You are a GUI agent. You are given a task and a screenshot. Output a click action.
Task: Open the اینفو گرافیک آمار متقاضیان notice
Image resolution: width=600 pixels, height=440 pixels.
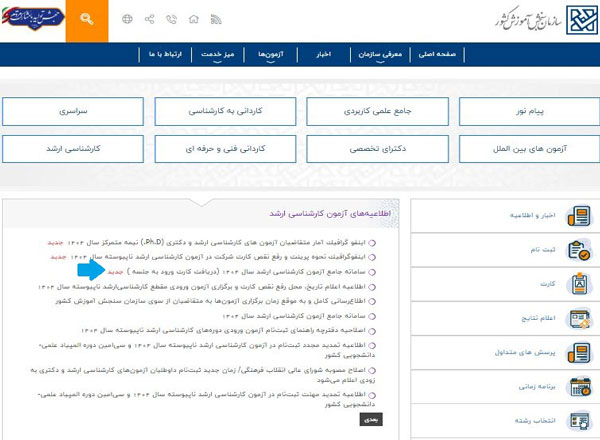(x=216, y=243)
